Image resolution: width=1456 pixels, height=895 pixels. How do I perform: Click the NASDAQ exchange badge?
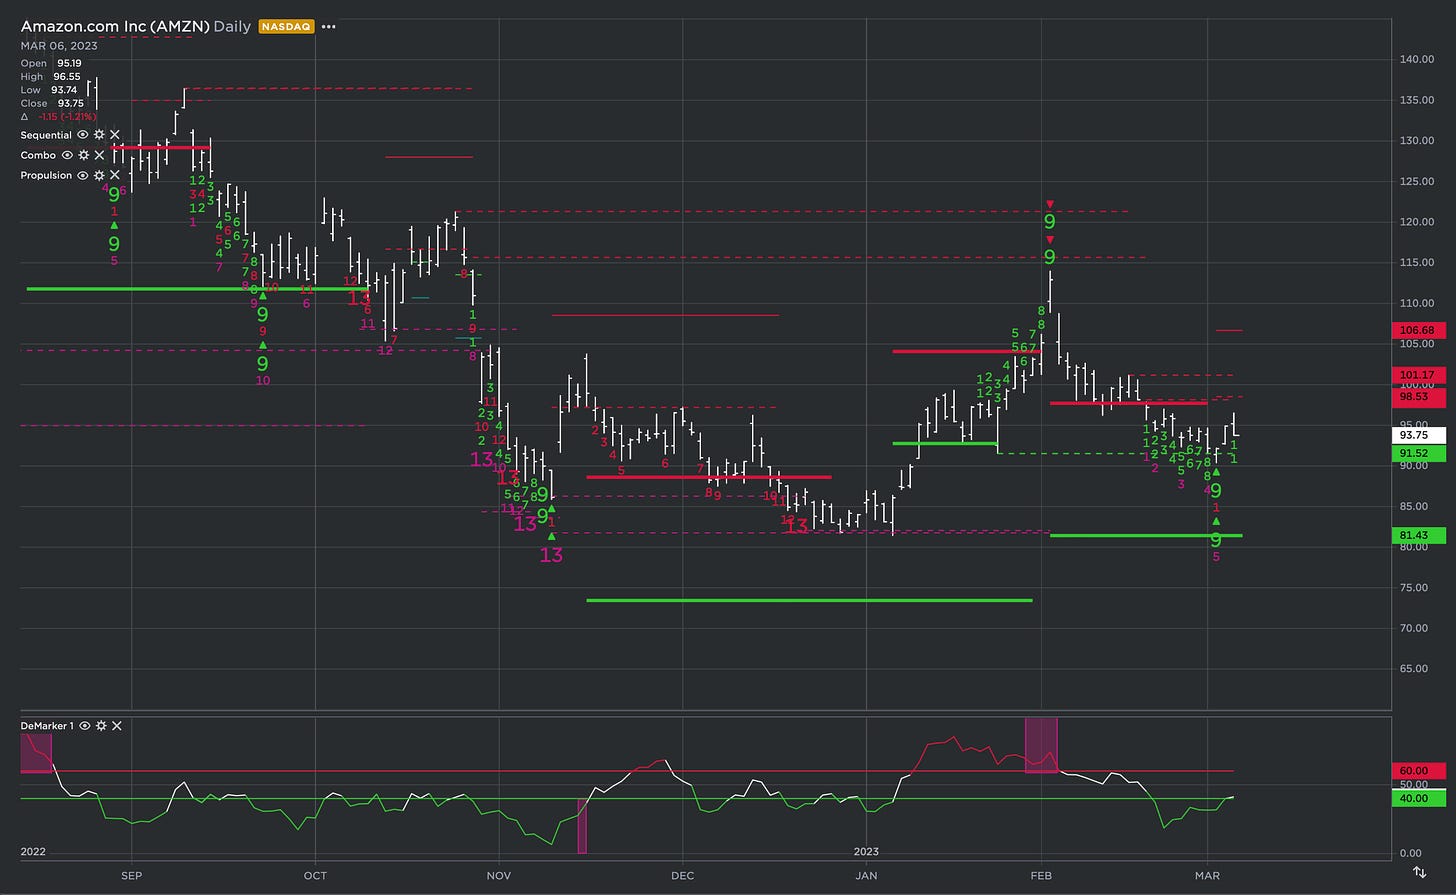click(x=286, y=27)
